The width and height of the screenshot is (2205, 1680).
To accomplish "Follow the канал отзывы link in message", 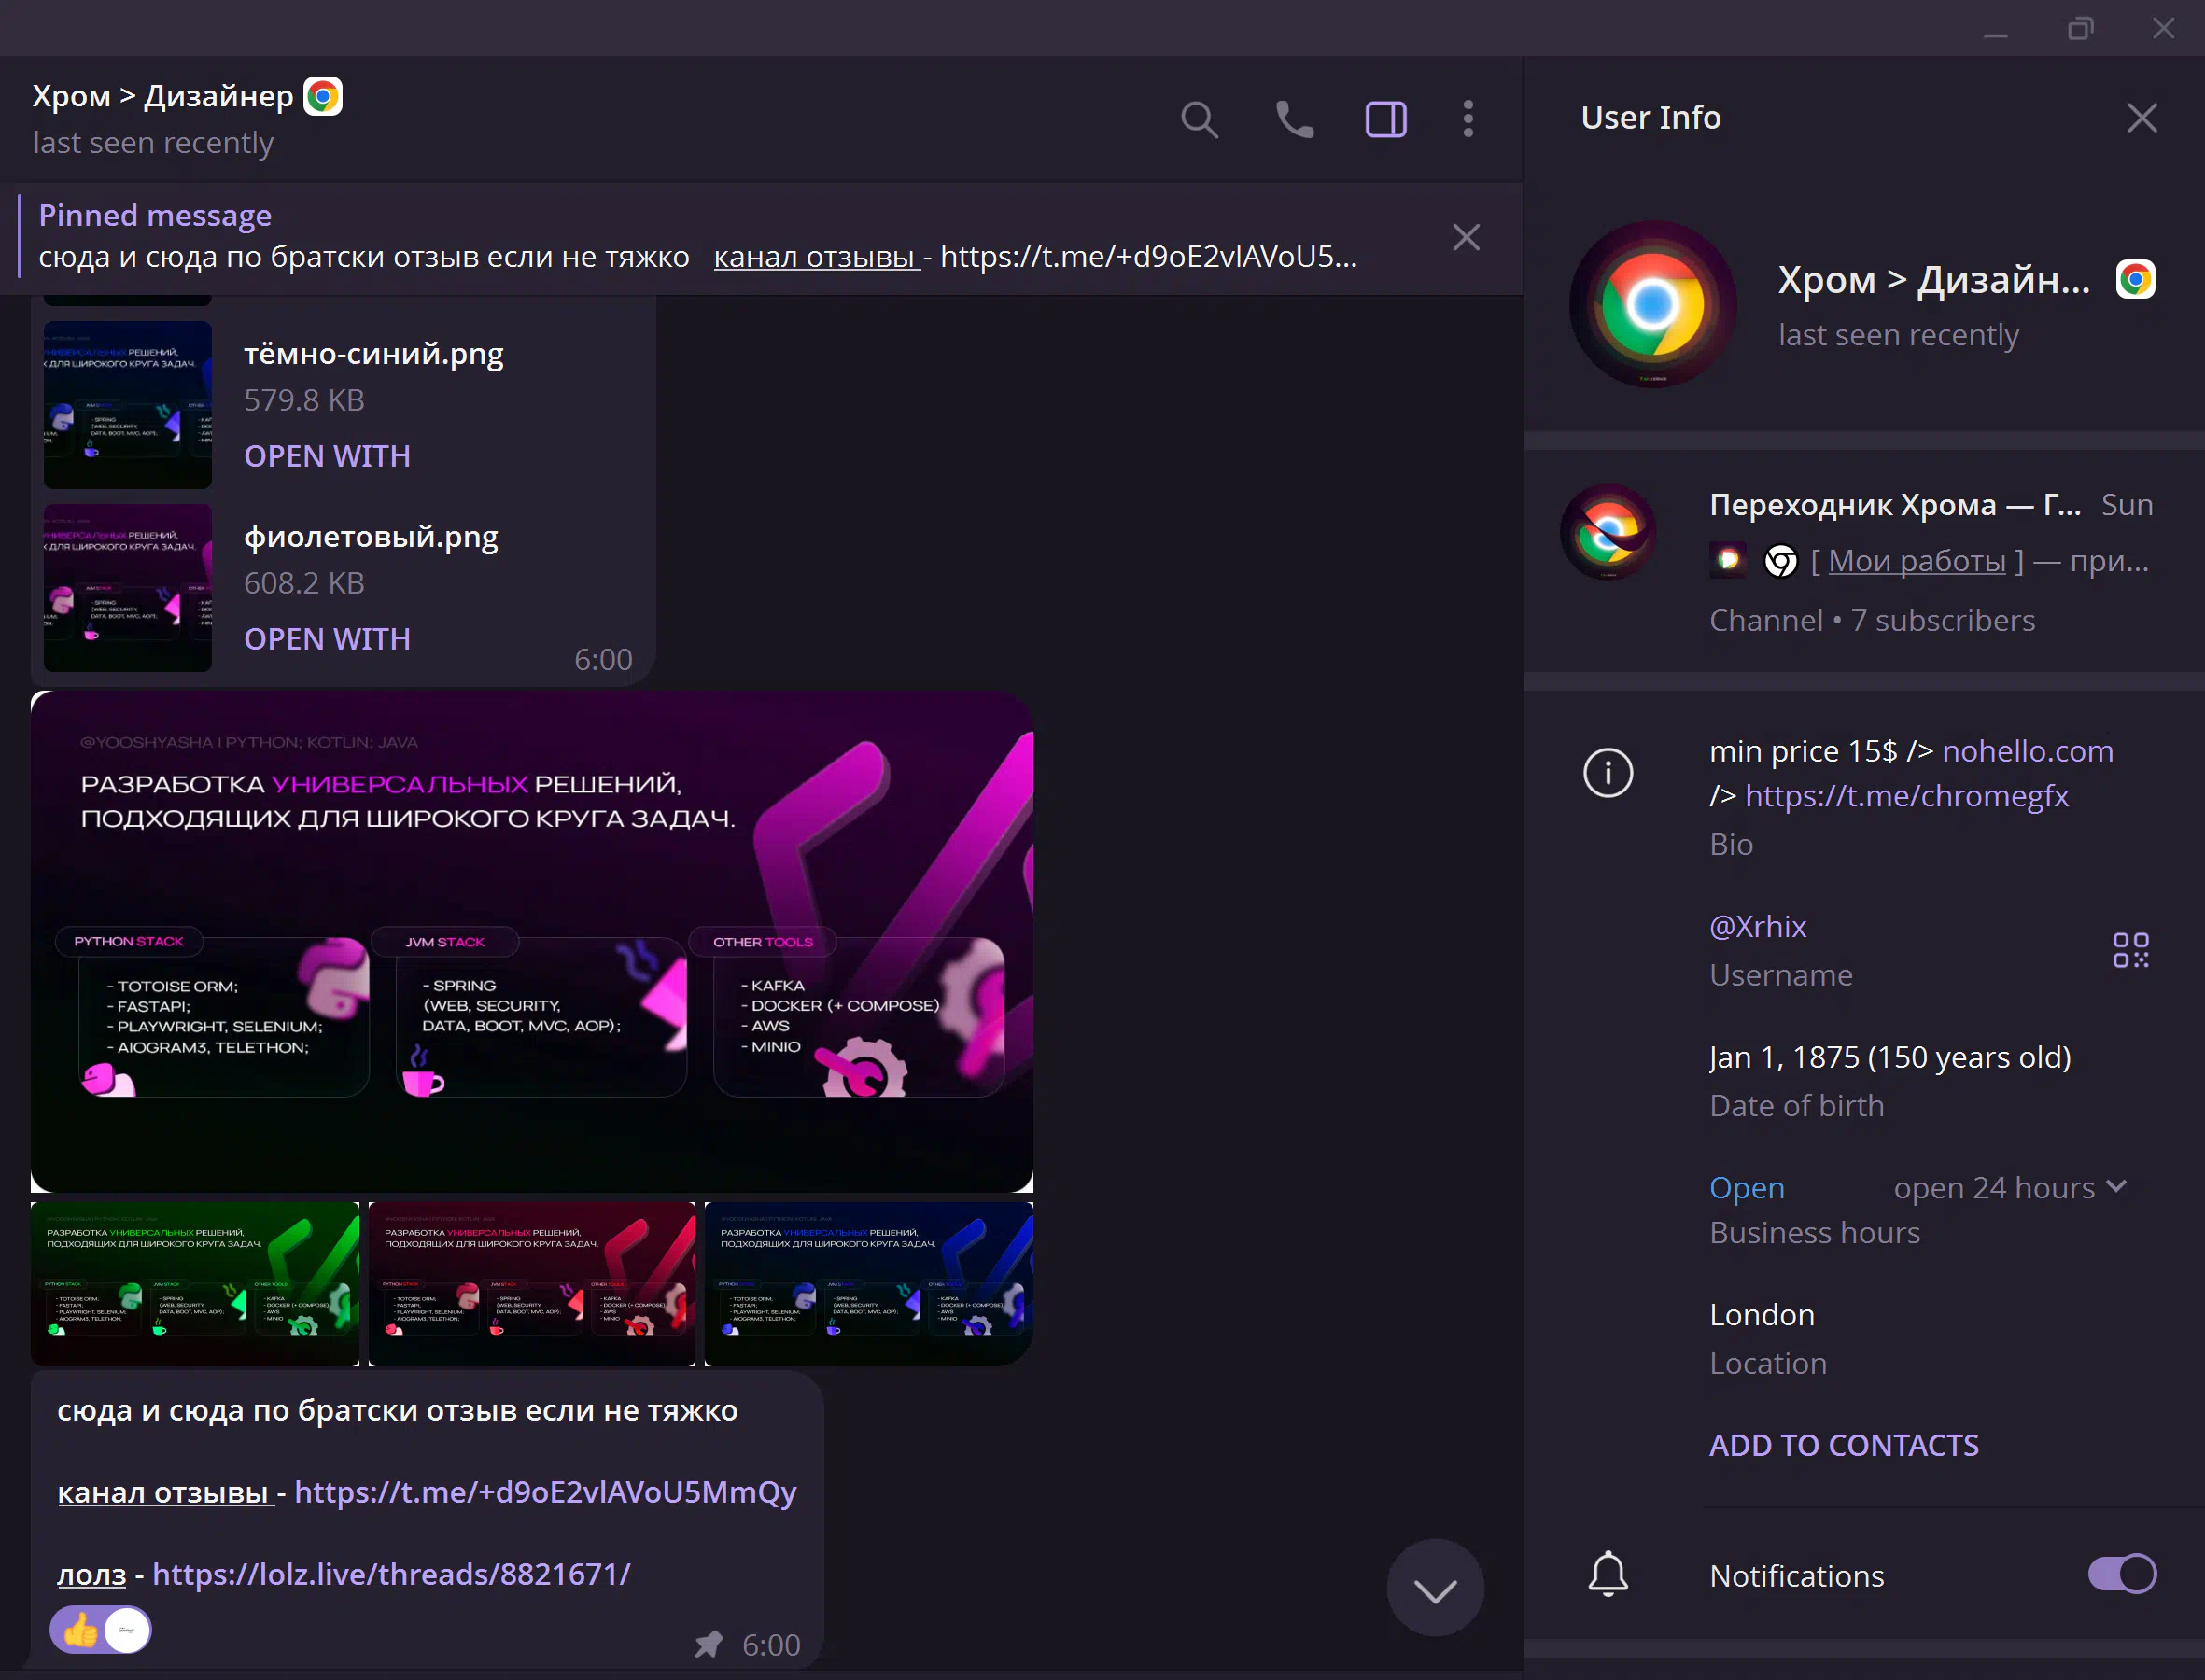I will tap(164, 1492).
